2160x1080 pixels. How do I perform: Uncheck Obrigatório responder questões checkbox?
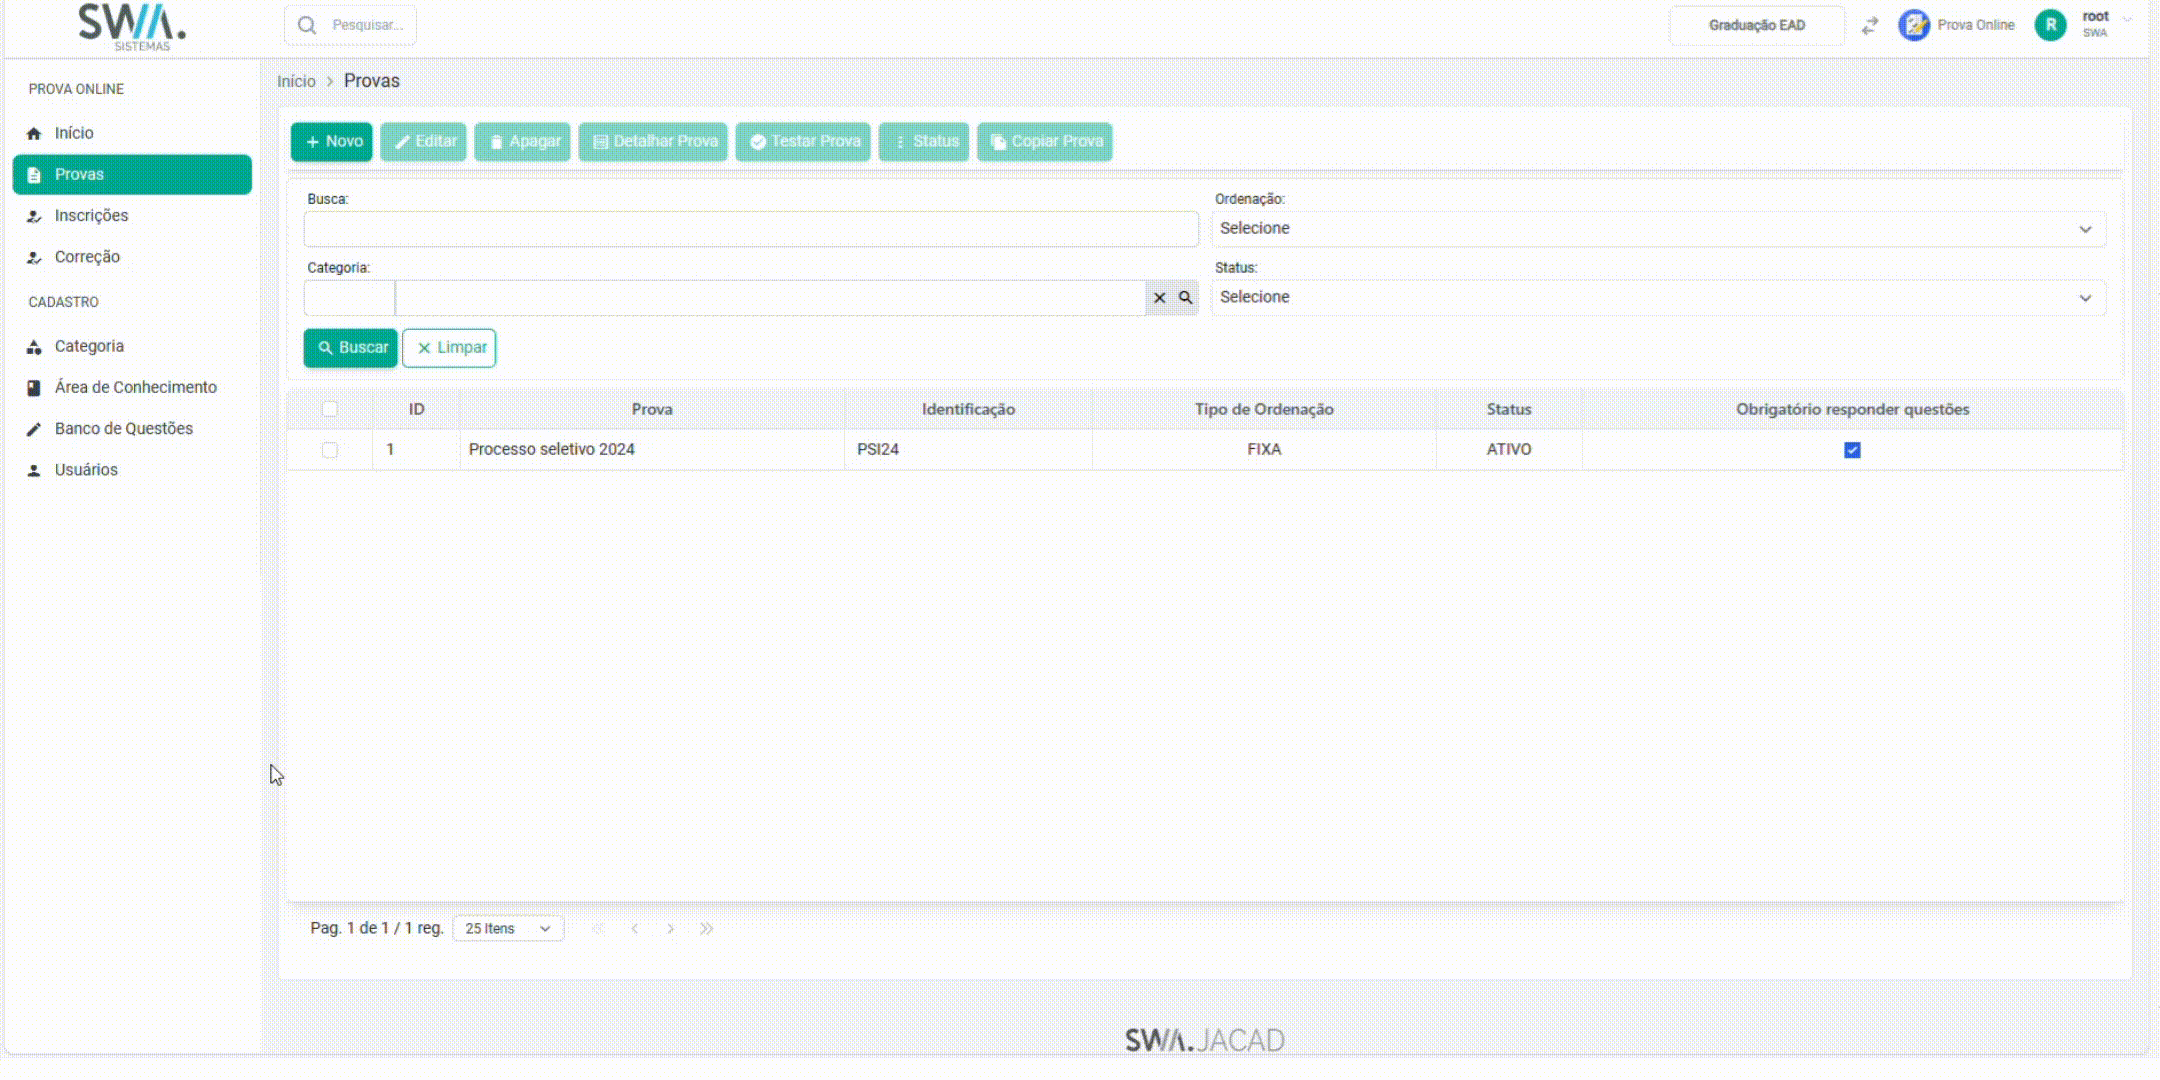pyautogui.click(x=1852, y=450)
